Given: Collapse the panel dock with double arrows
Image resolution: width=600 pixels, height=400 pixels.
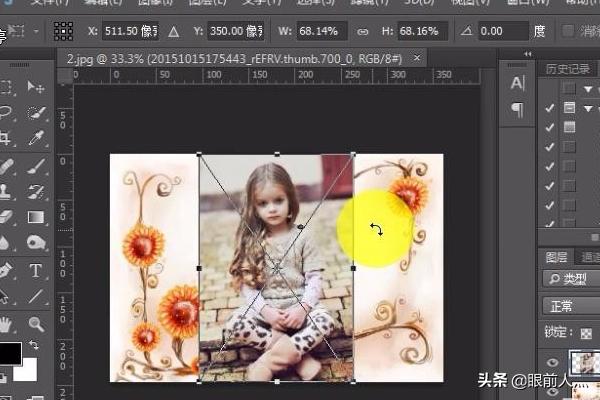Looking at the screenshot, I should tap(528, 54).
